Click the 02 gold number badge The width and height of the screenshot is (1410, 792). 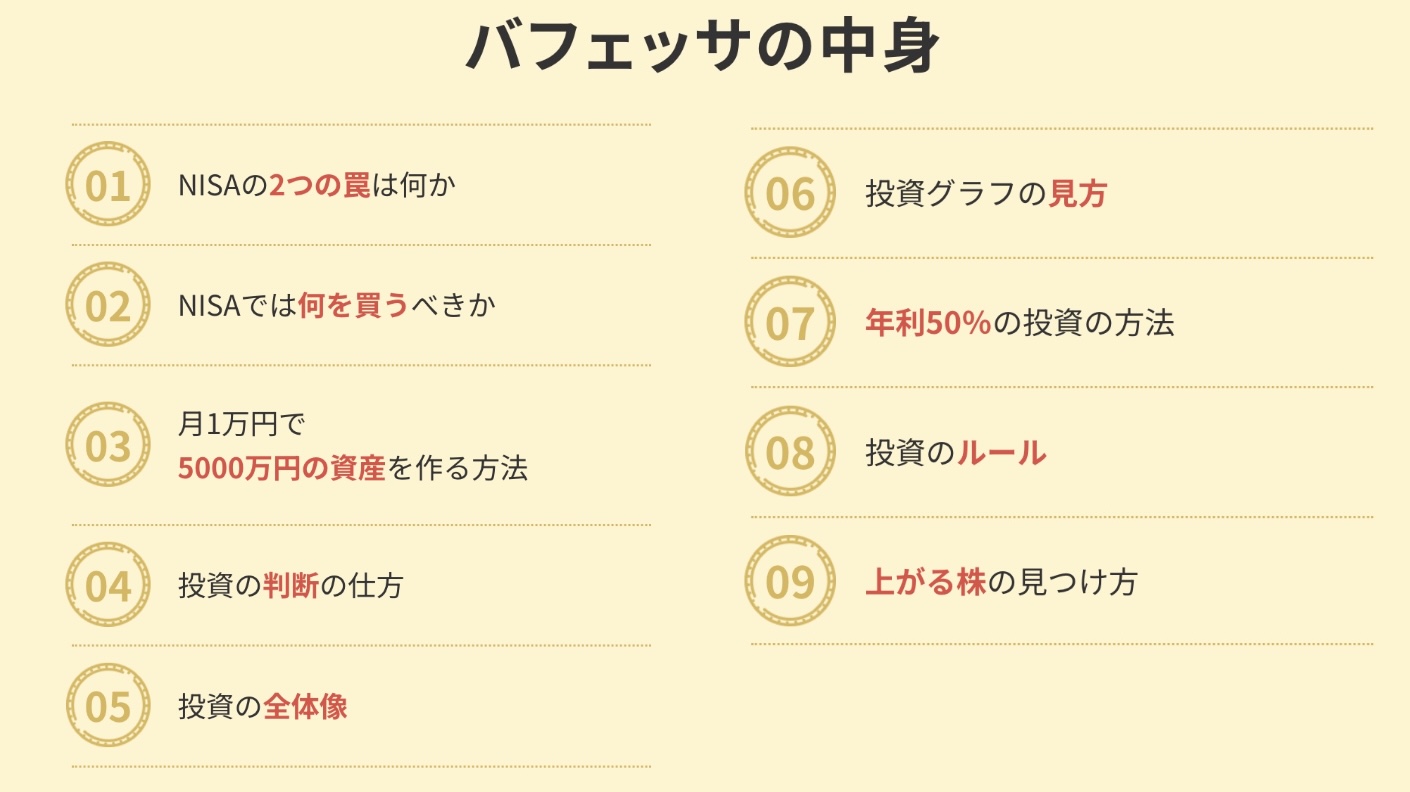pyautogui.click(x=108, y=306)
